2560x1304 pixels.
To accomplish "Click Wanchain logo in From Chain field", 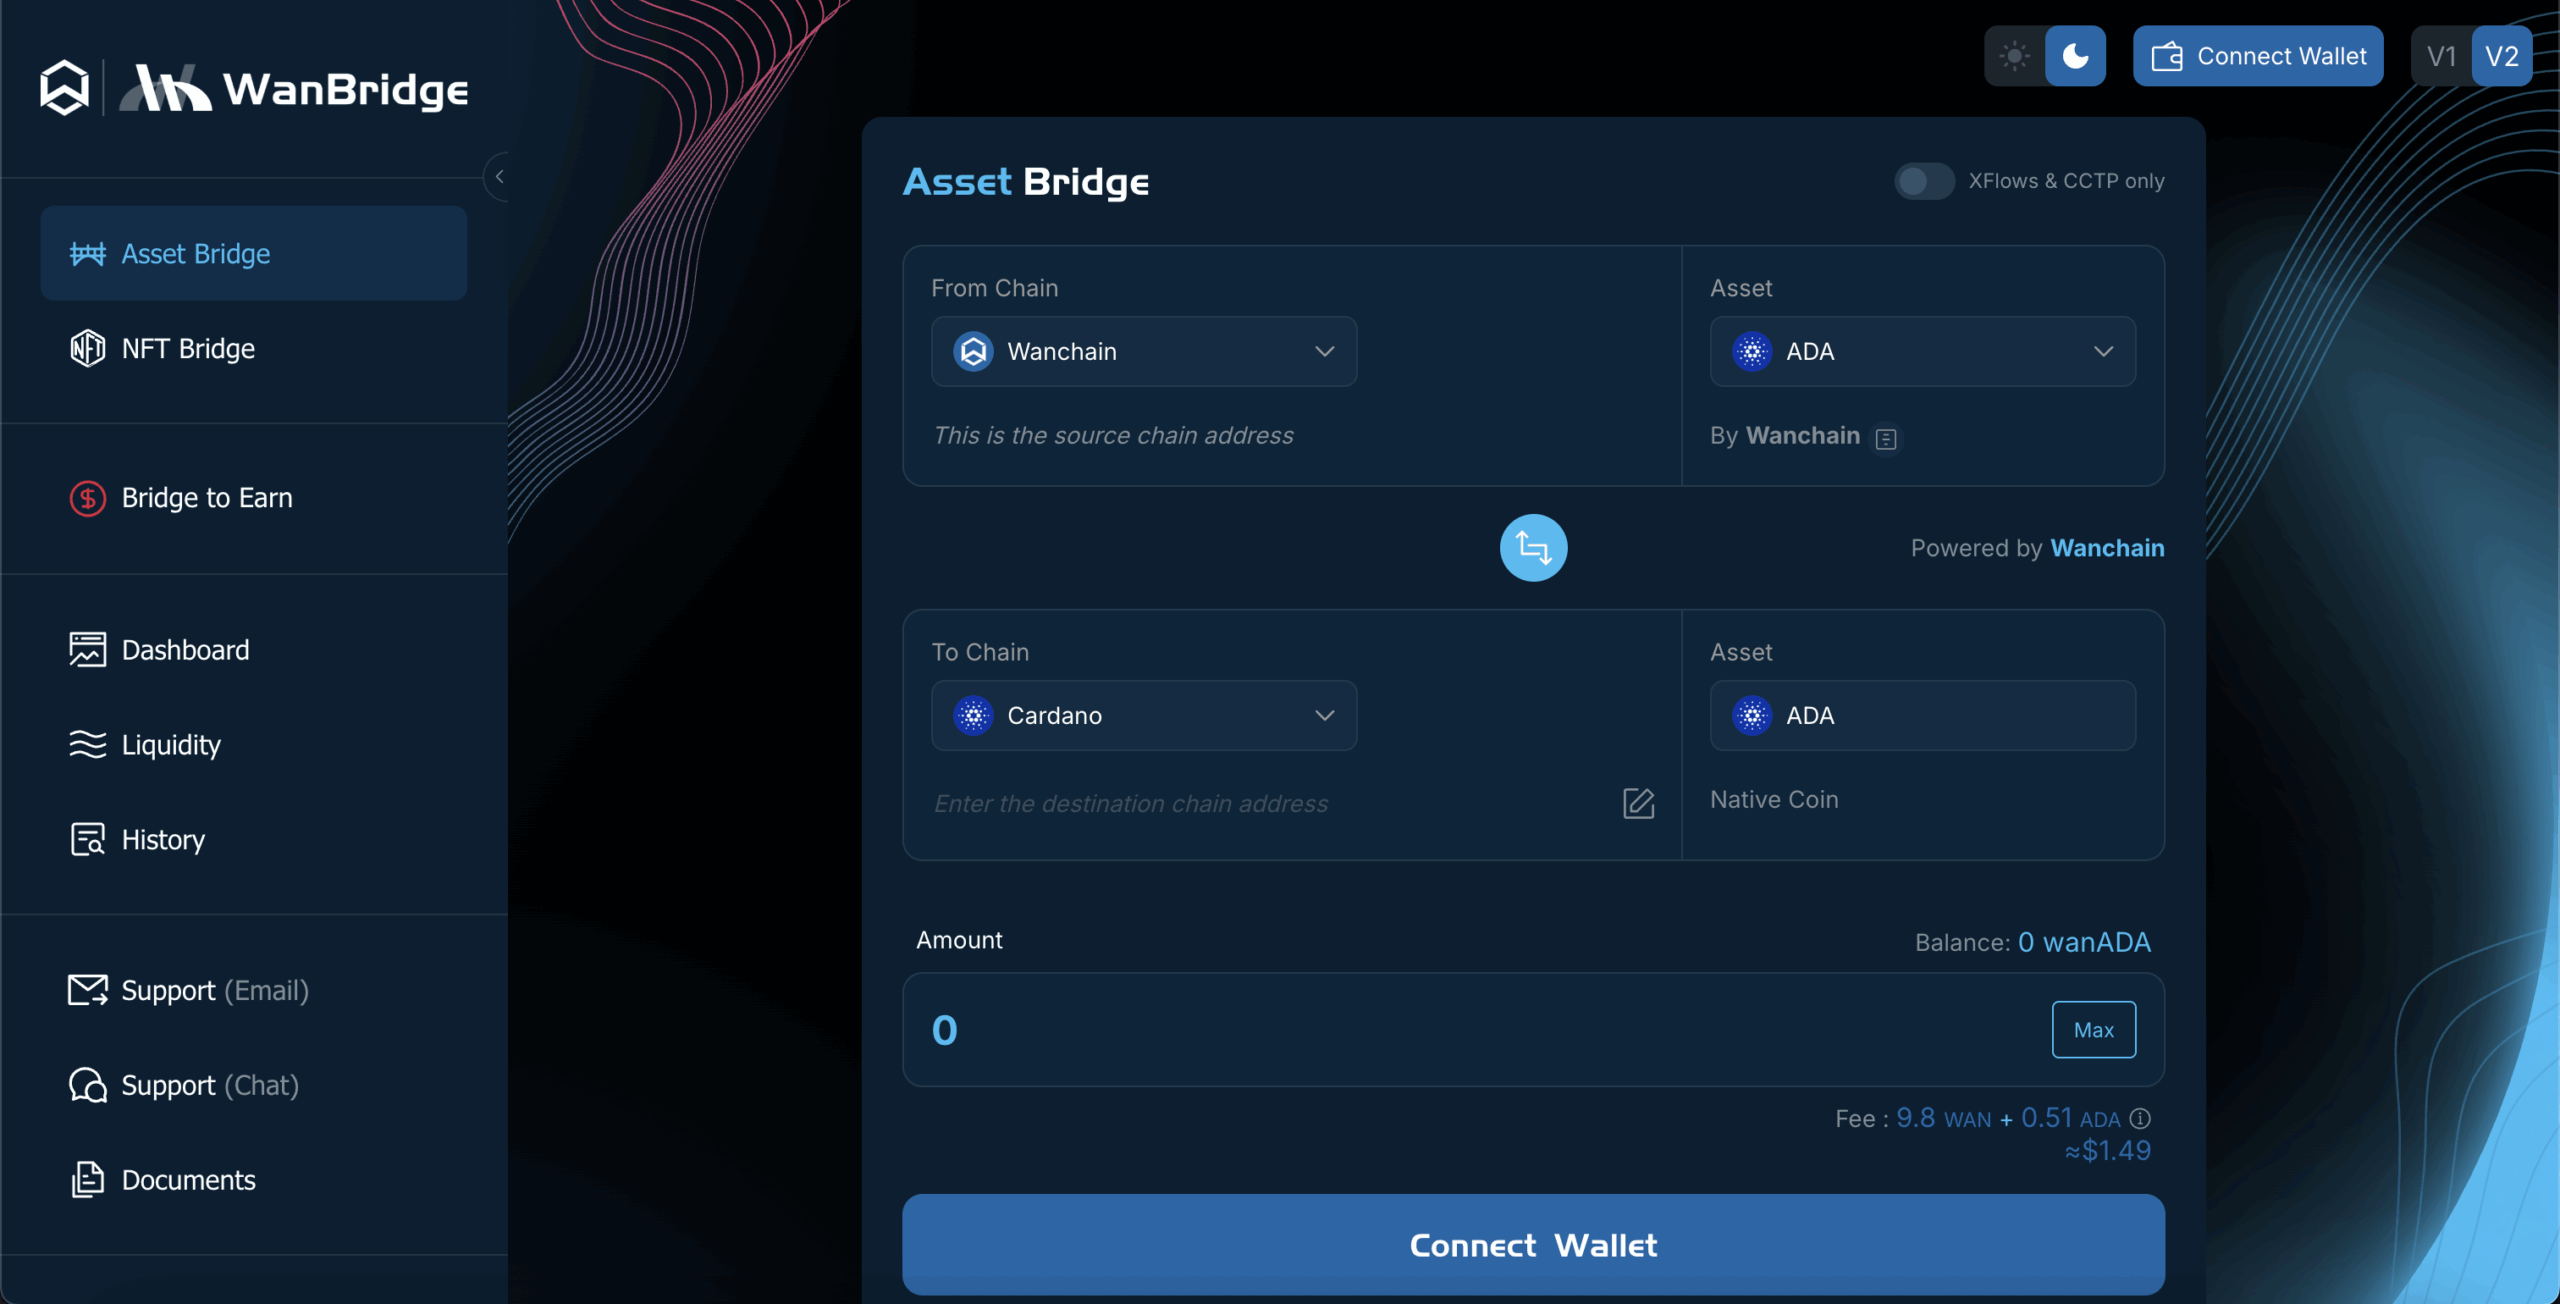I will click(973, 351).
